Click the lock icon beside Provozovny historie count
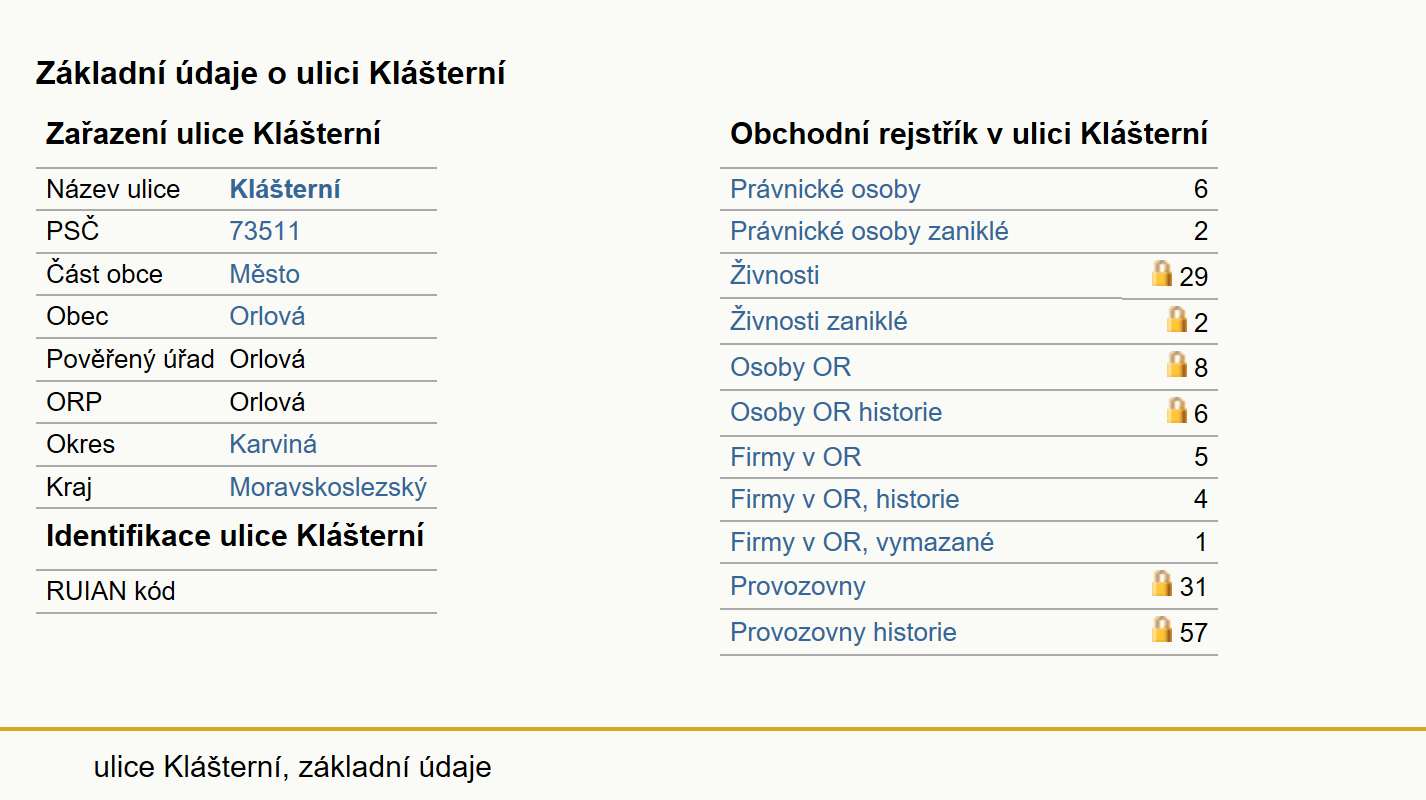The width and height of the screenshot is (1426, 800). click(x=1161, y=630)
